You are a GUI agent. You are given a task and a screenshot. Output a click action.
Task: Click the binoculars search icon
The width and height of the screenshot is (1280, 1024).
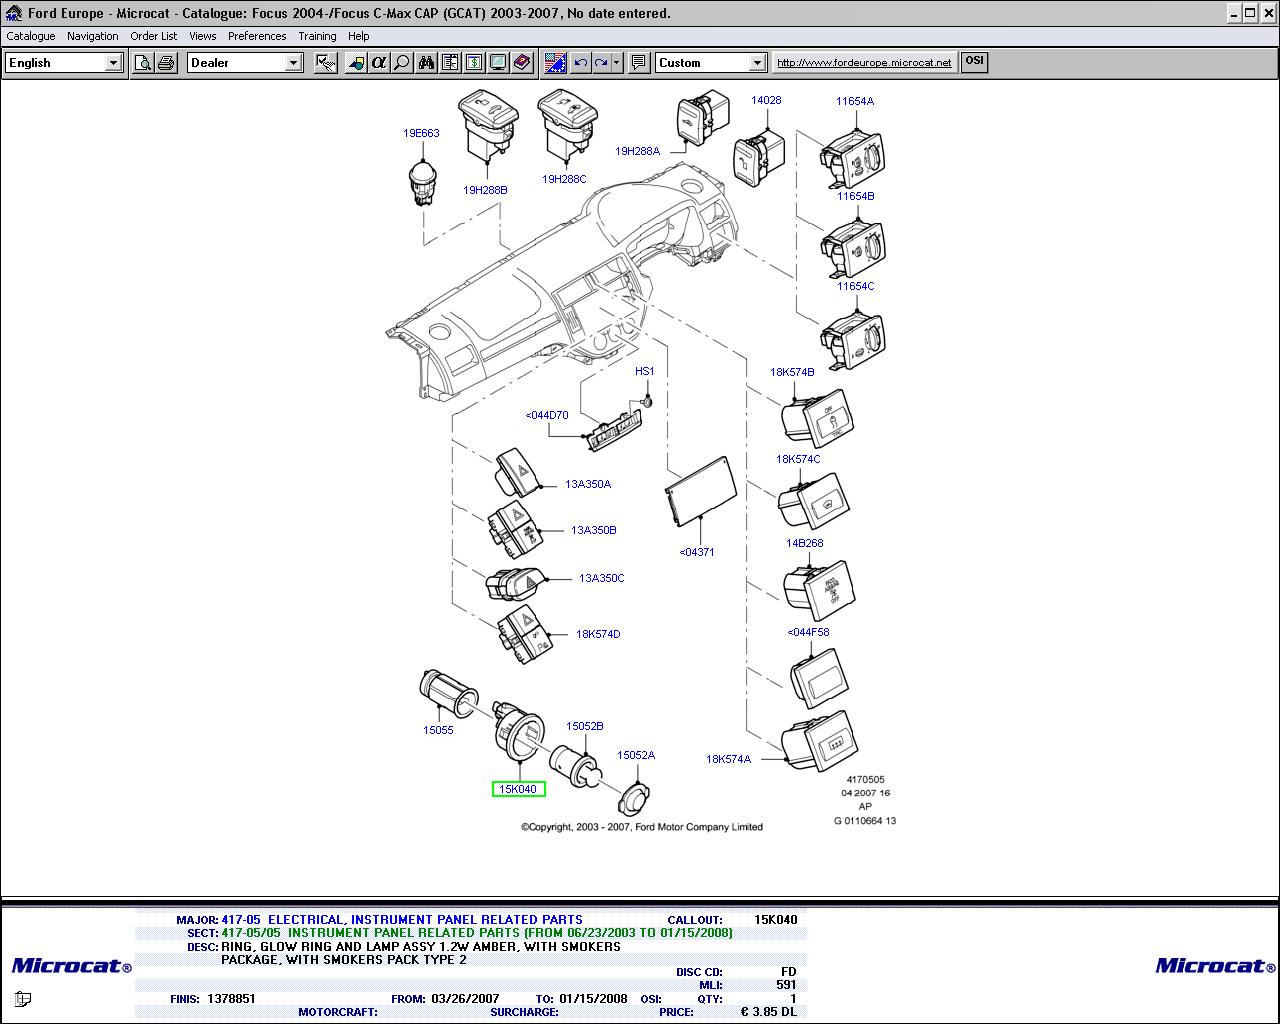point(427,63)
